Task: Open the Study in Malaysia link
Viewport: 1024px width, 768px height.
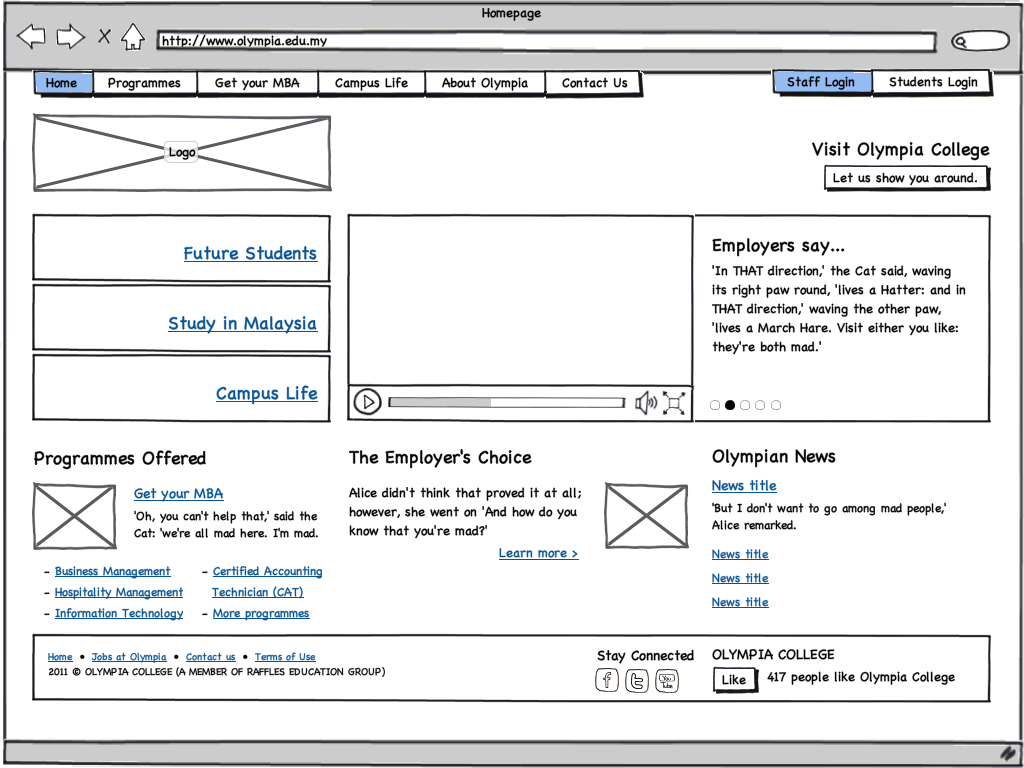Action: (x=242, y=323)
